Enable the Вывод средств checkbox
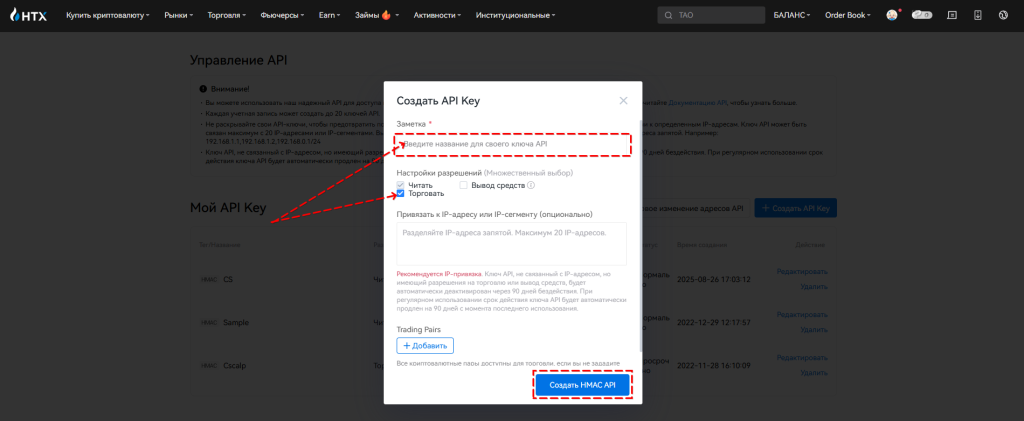1024x421 pixels. [x=464, y=185]
